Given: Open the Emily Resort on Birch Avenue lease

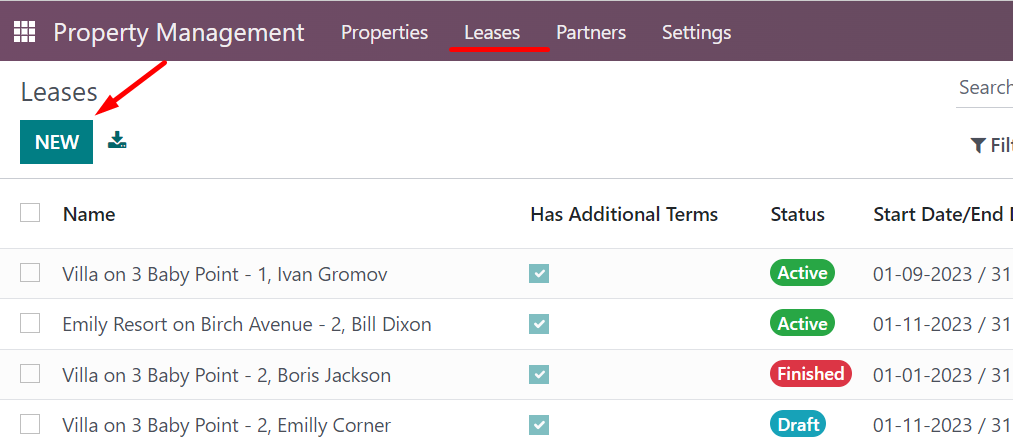Looking at the screenshot, I should click(247, 324).
